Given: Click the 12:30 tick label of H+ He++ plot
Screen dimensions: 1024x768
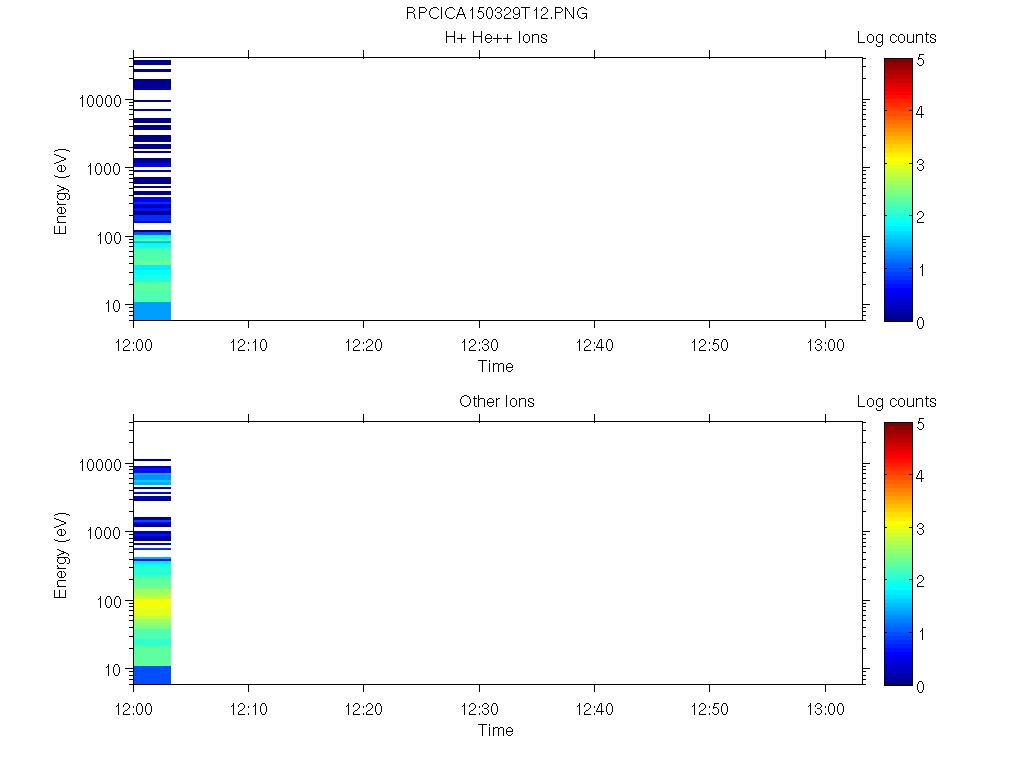Looking at the screenshot, I should (479, 345).
